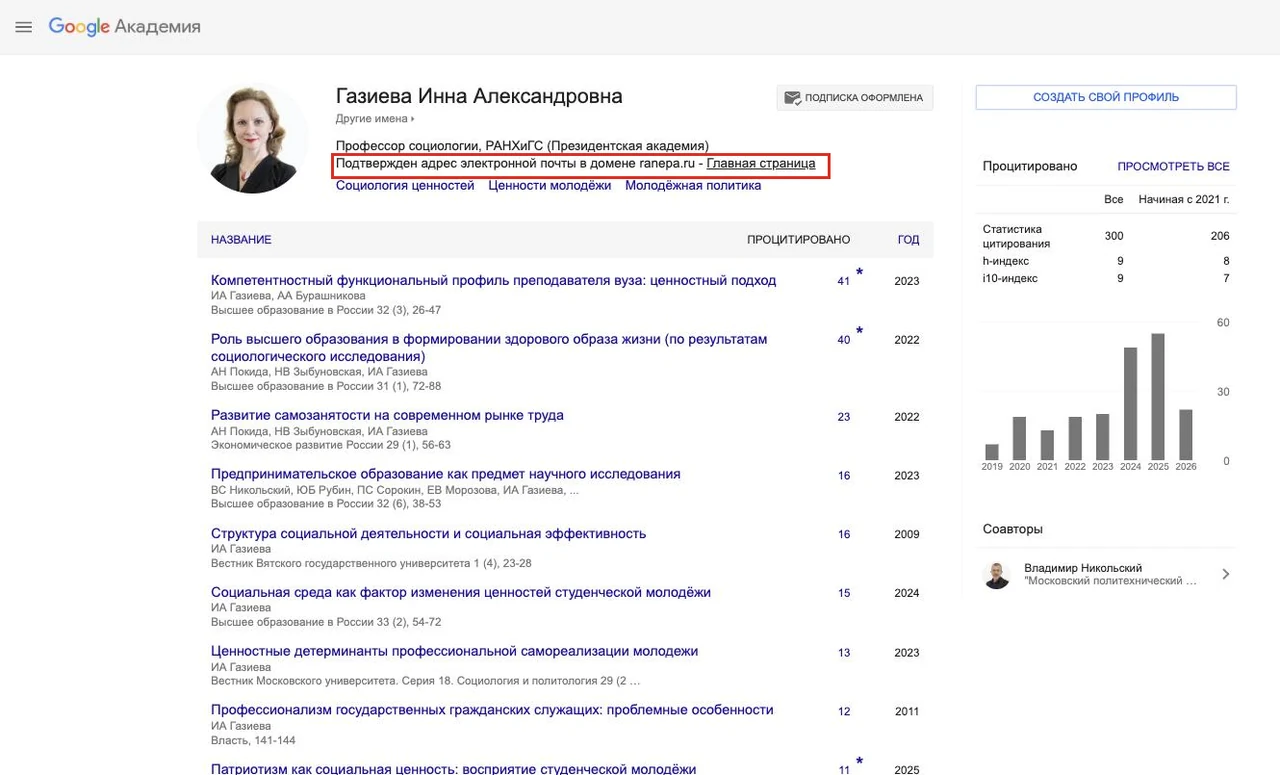Sort by НАЗВАНИЕ column header
This screenshot has height=775, width=1280.
click(x=241, y=240)
